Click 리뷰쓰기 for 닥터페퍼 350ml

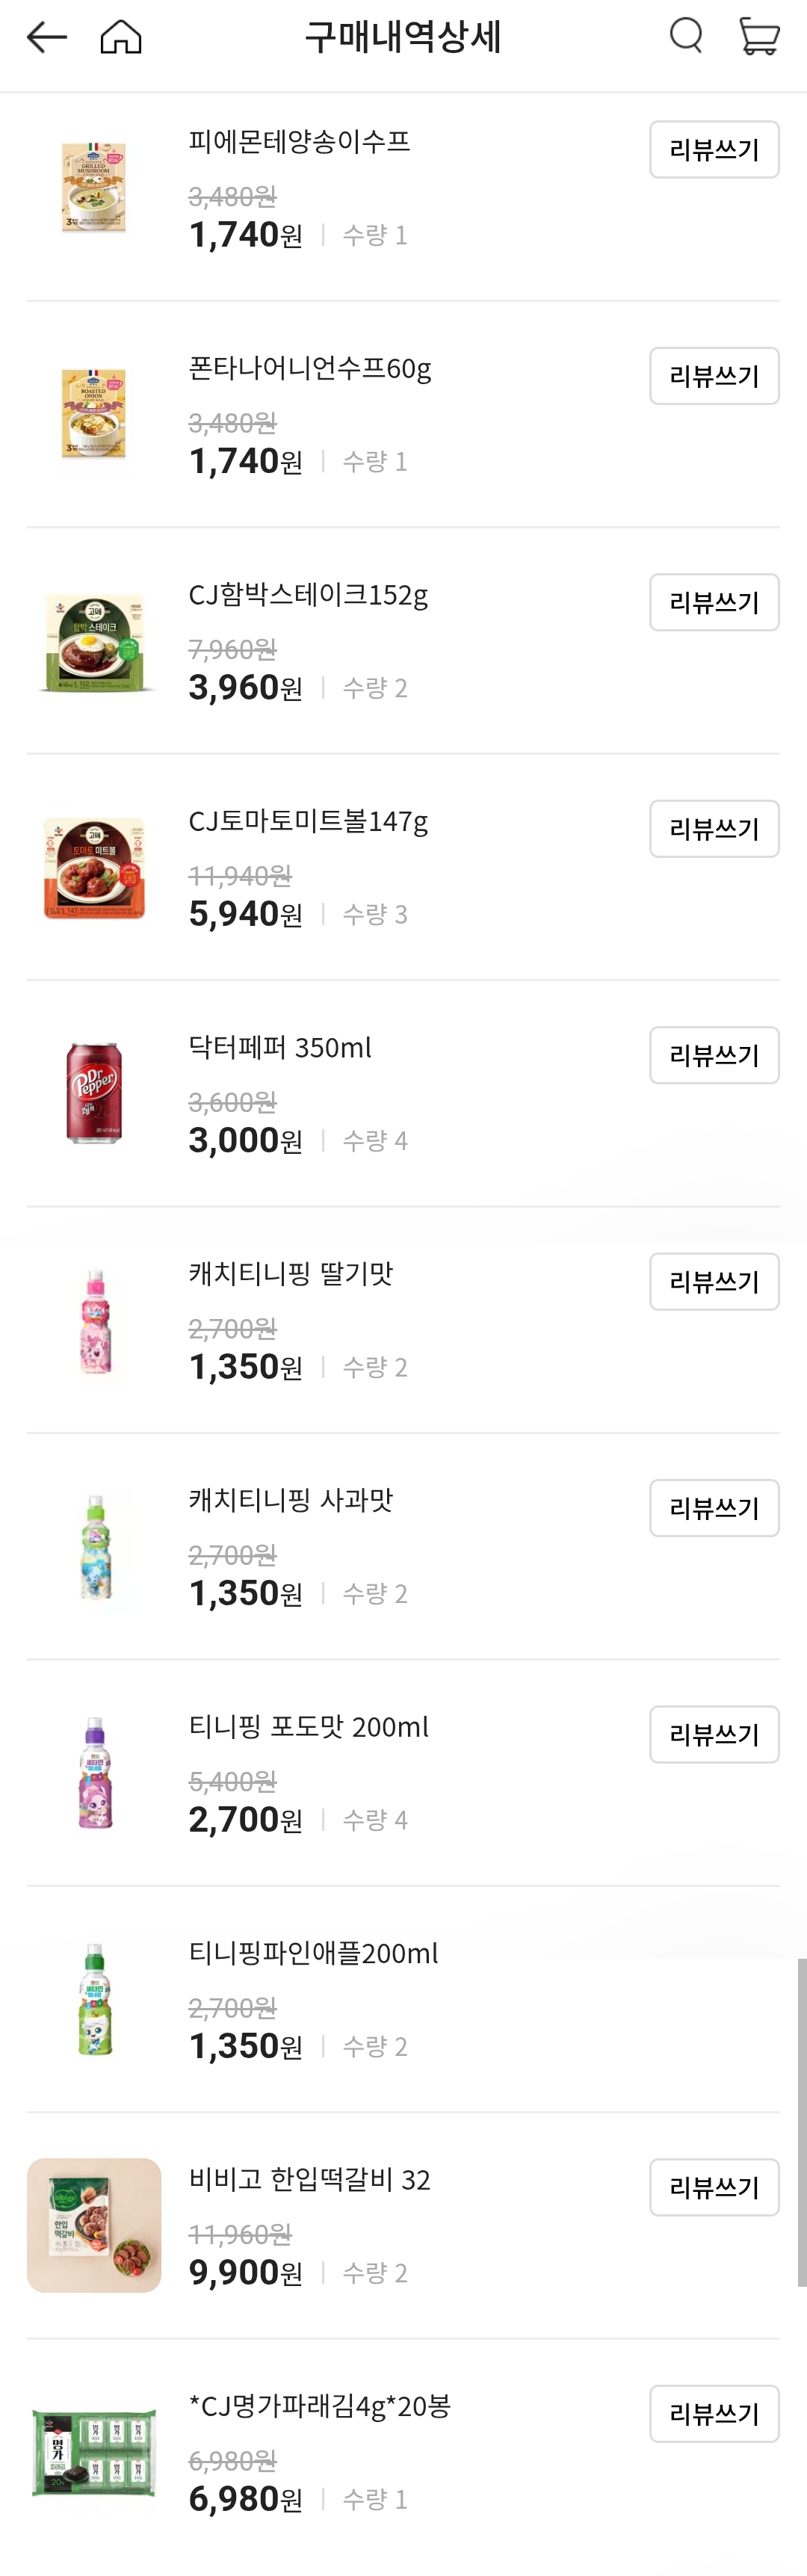[714, 1055]
